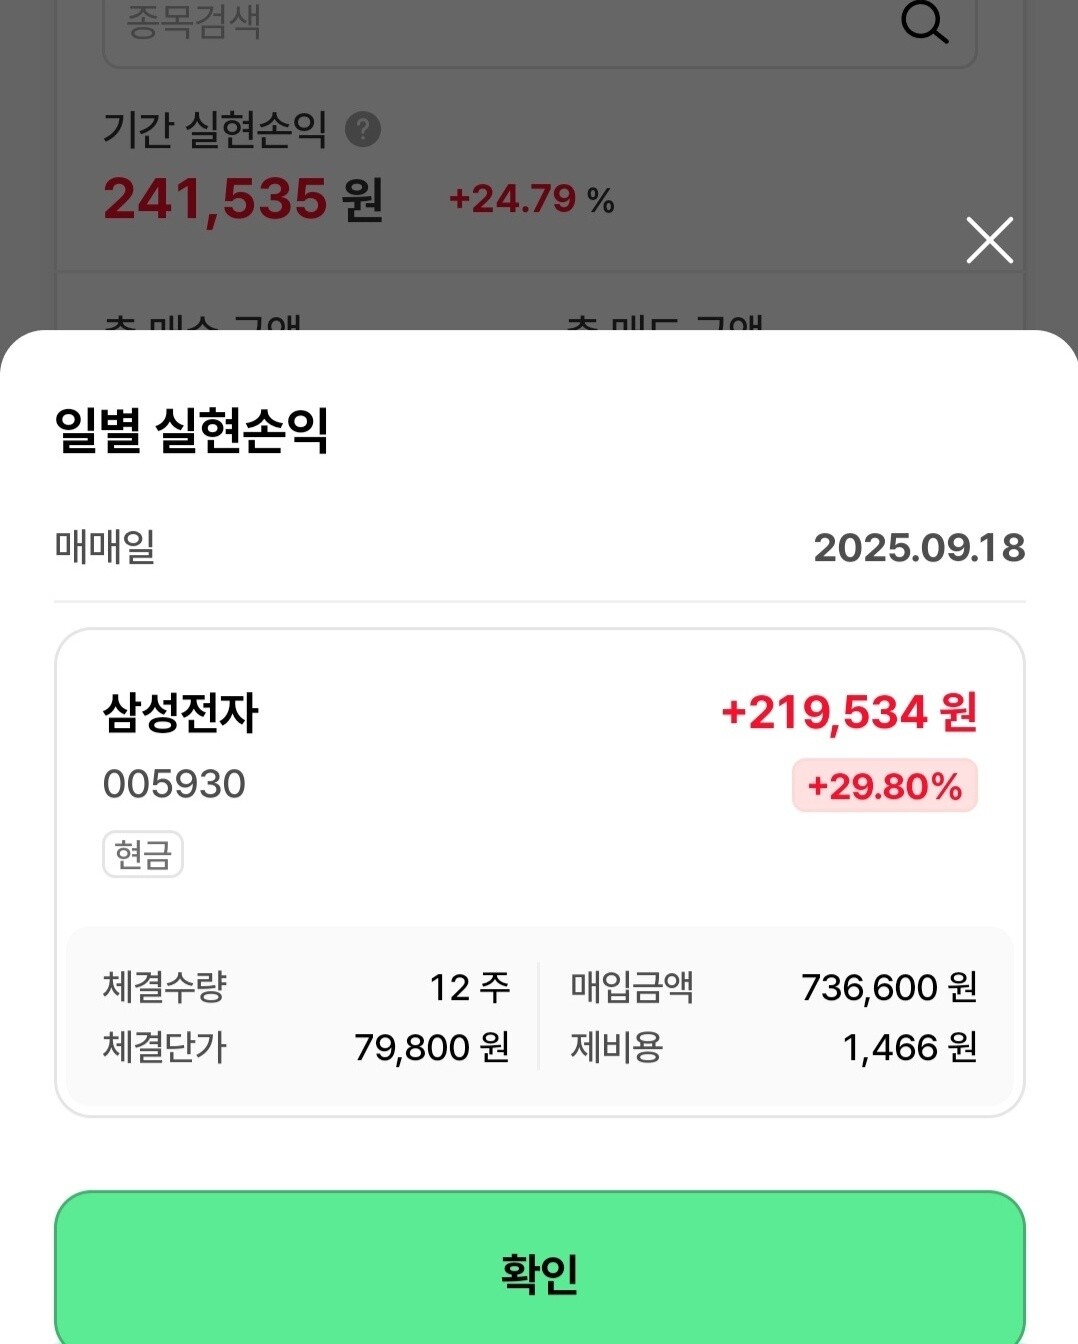This screenshot has height=1344, width=1078.
Task: Tap the 현금 tag badge
Action: click(143, 854)
